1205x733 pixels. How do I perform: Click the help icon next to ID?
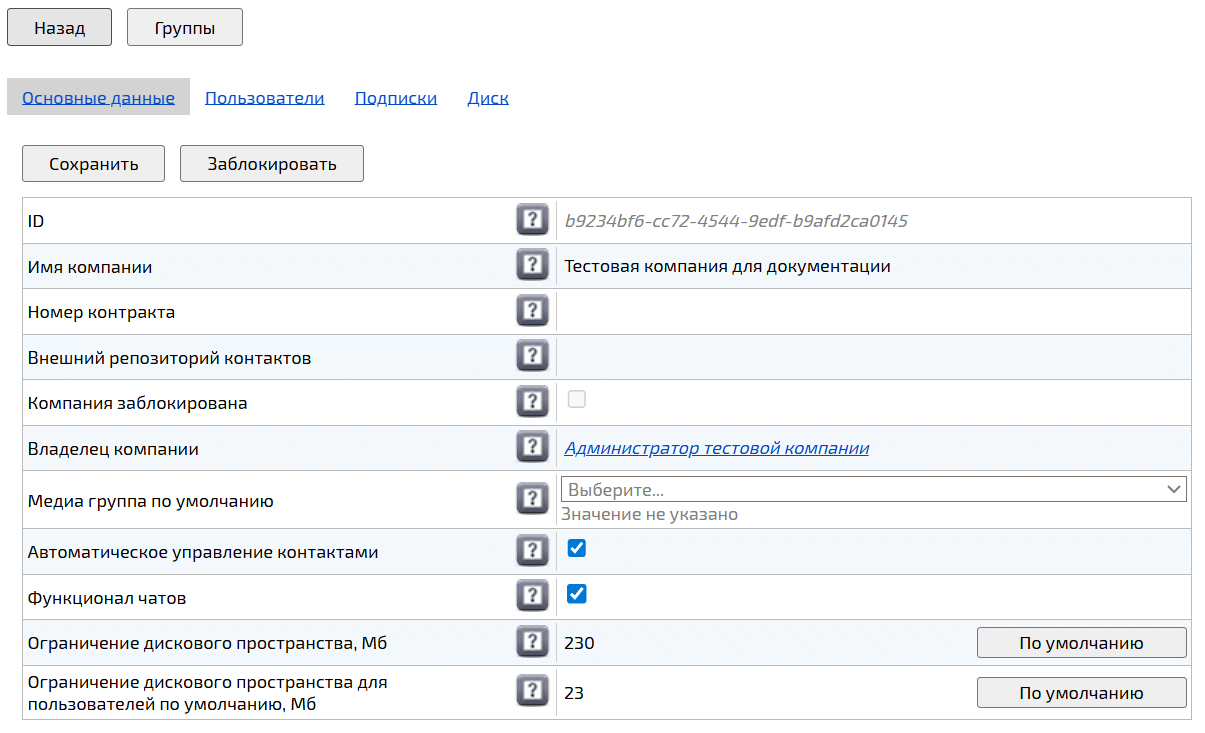(x=533, y=220)
